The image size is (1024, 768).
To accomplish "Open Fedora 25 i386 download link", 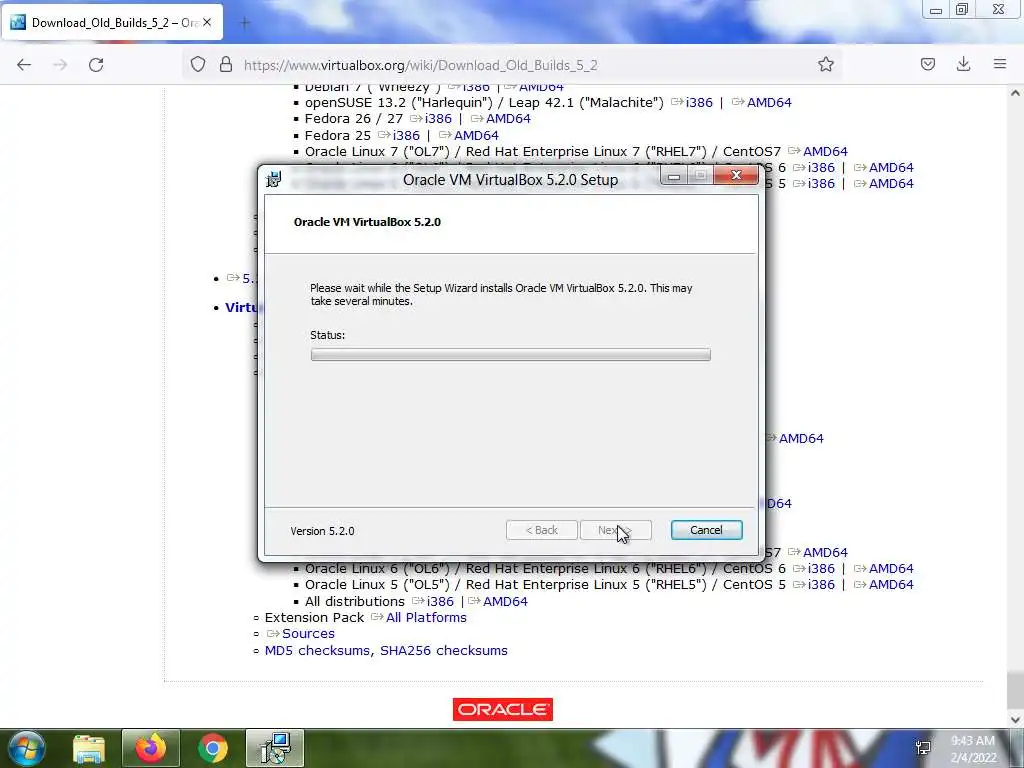I will pyautogui.click(x=406, y=135).
